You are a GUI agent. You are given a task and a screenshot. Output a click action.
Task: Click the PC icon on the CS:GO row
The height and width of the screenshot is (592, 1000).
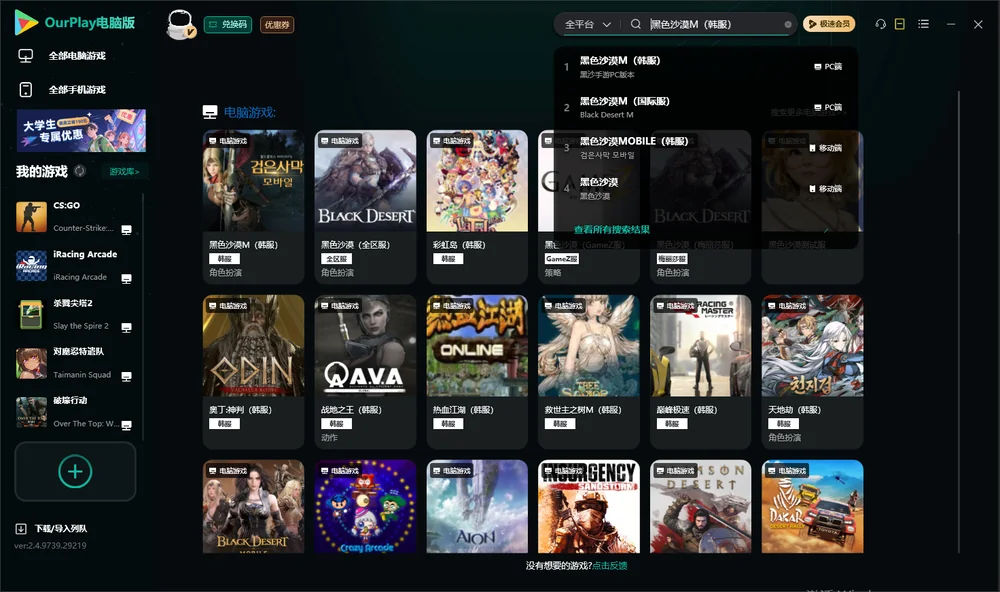pos(126,230)
